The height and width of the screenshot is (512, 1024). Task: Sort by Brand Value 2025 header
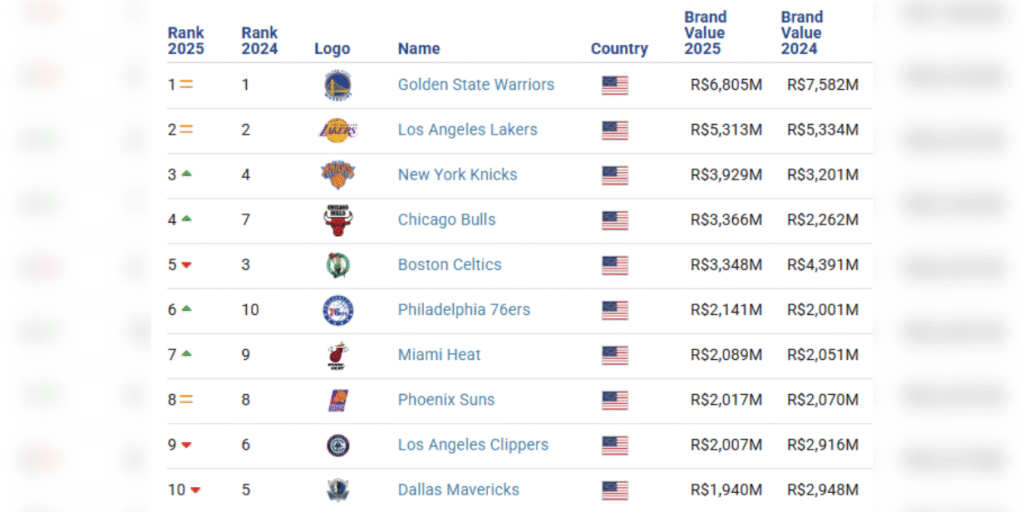point(705,33)
